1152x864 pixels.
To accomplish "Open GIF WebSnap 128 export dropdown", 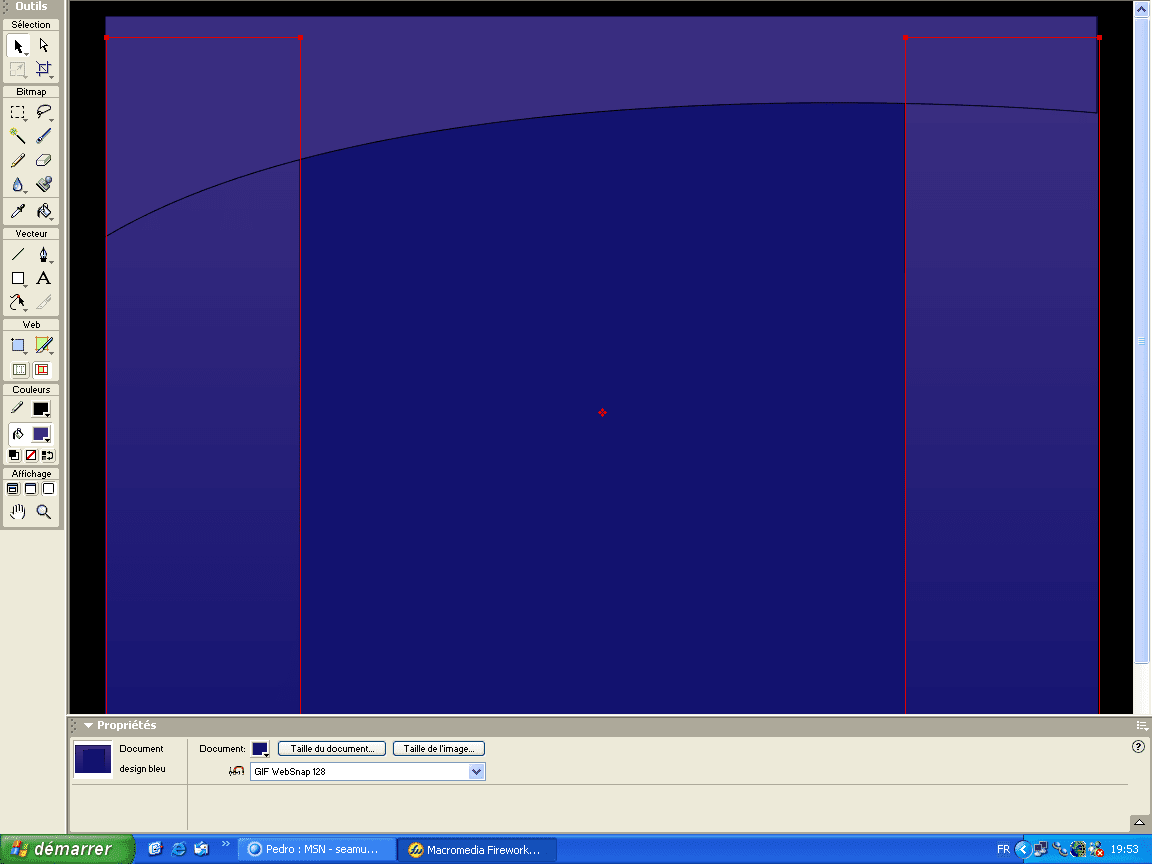I will pyautogui.click(x=367, y=771).
